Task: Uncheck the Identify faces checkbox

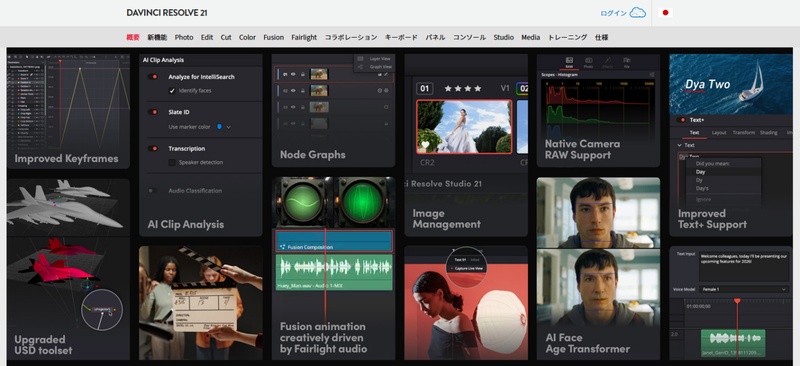Action: tap(172, 90)
